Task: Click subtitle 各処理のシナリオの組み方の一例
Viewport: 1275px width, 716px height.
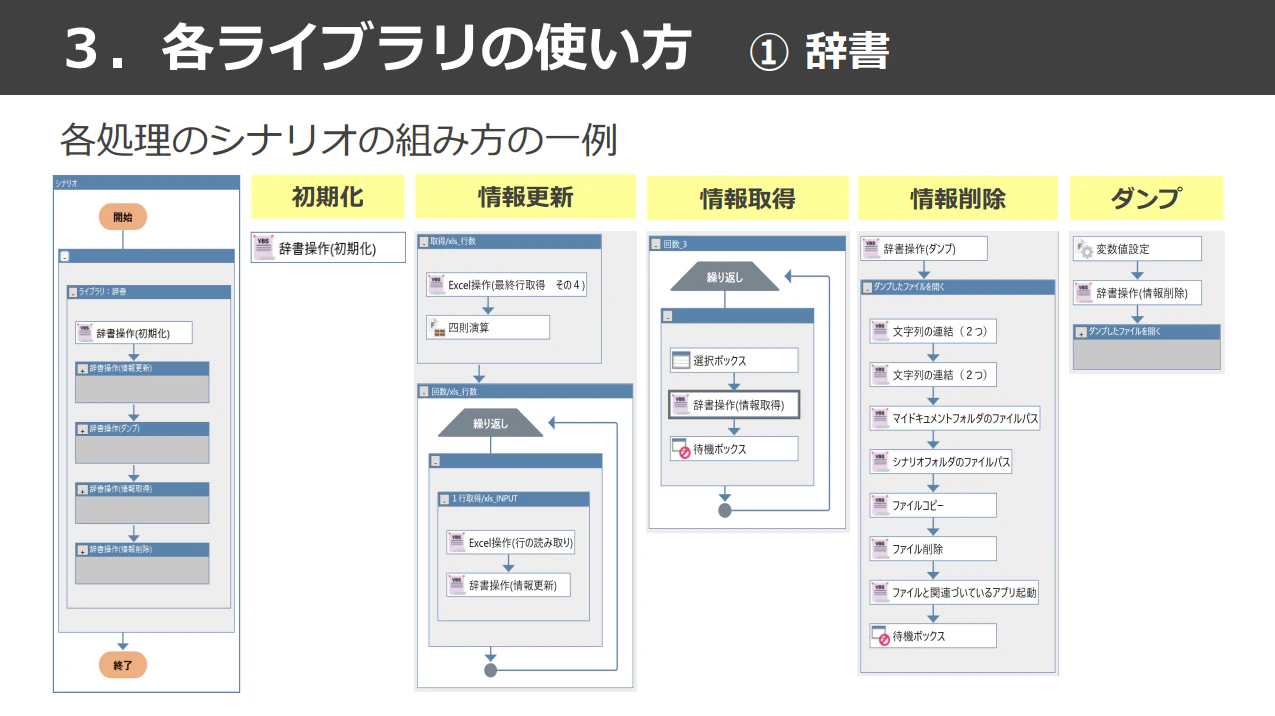Action: (x=338, y=141)
